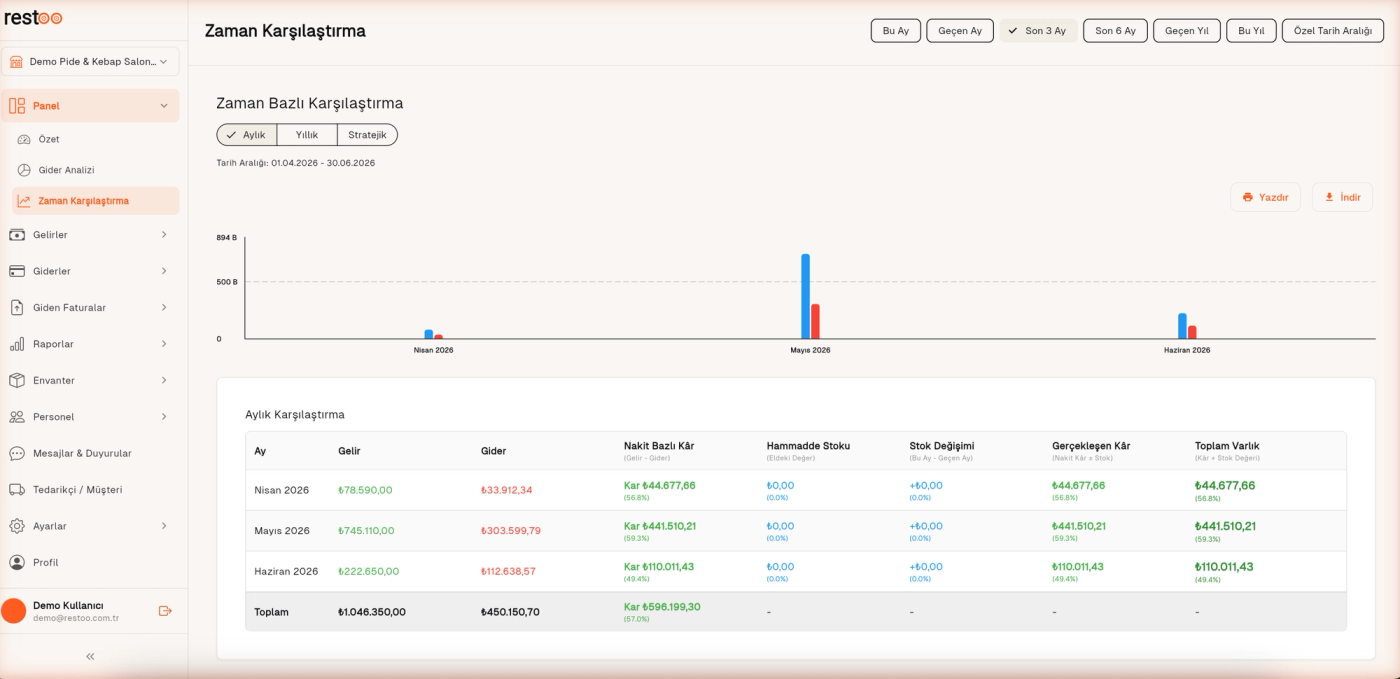
Task: Click the İndir download button
Action: (1343, 197)
